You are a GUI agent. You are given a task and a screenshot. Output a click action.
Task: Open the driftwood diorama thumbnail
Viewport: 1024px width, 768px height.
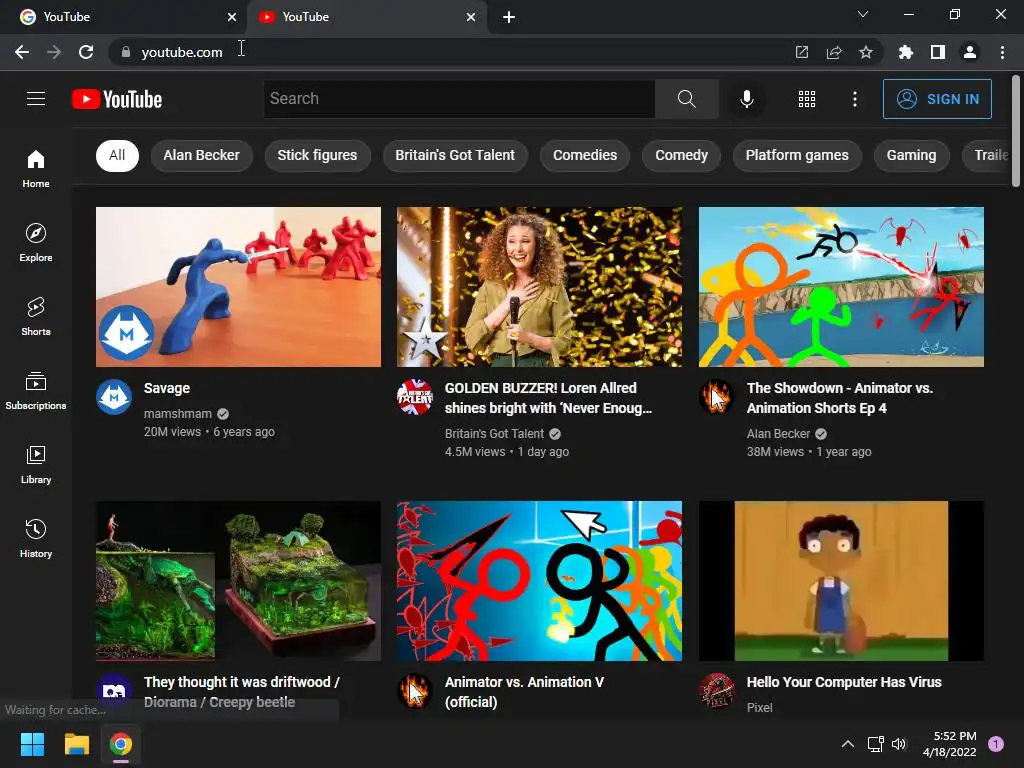238,581
